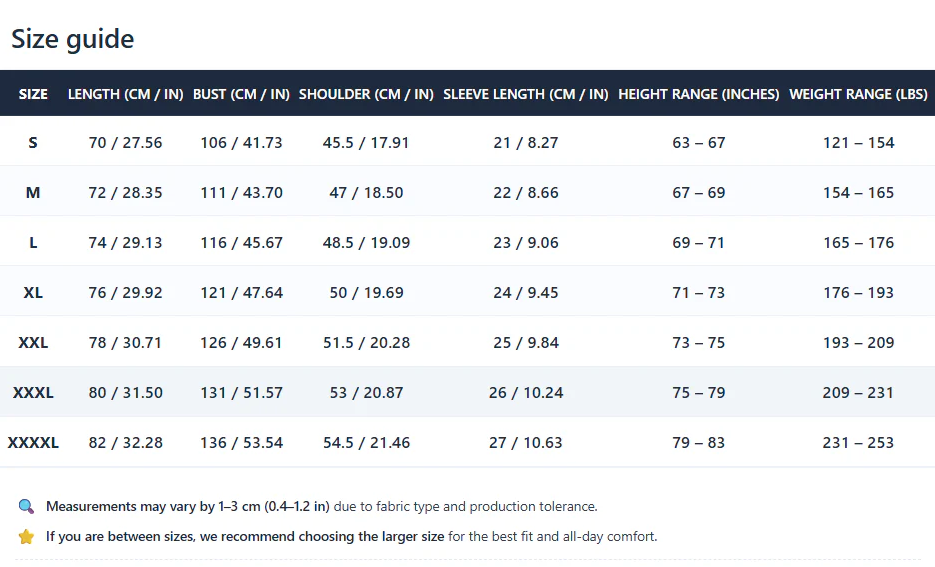Select the LENGTH (CM / IN) column header
This screenshot has height=567, width=935.
[125, 94]
